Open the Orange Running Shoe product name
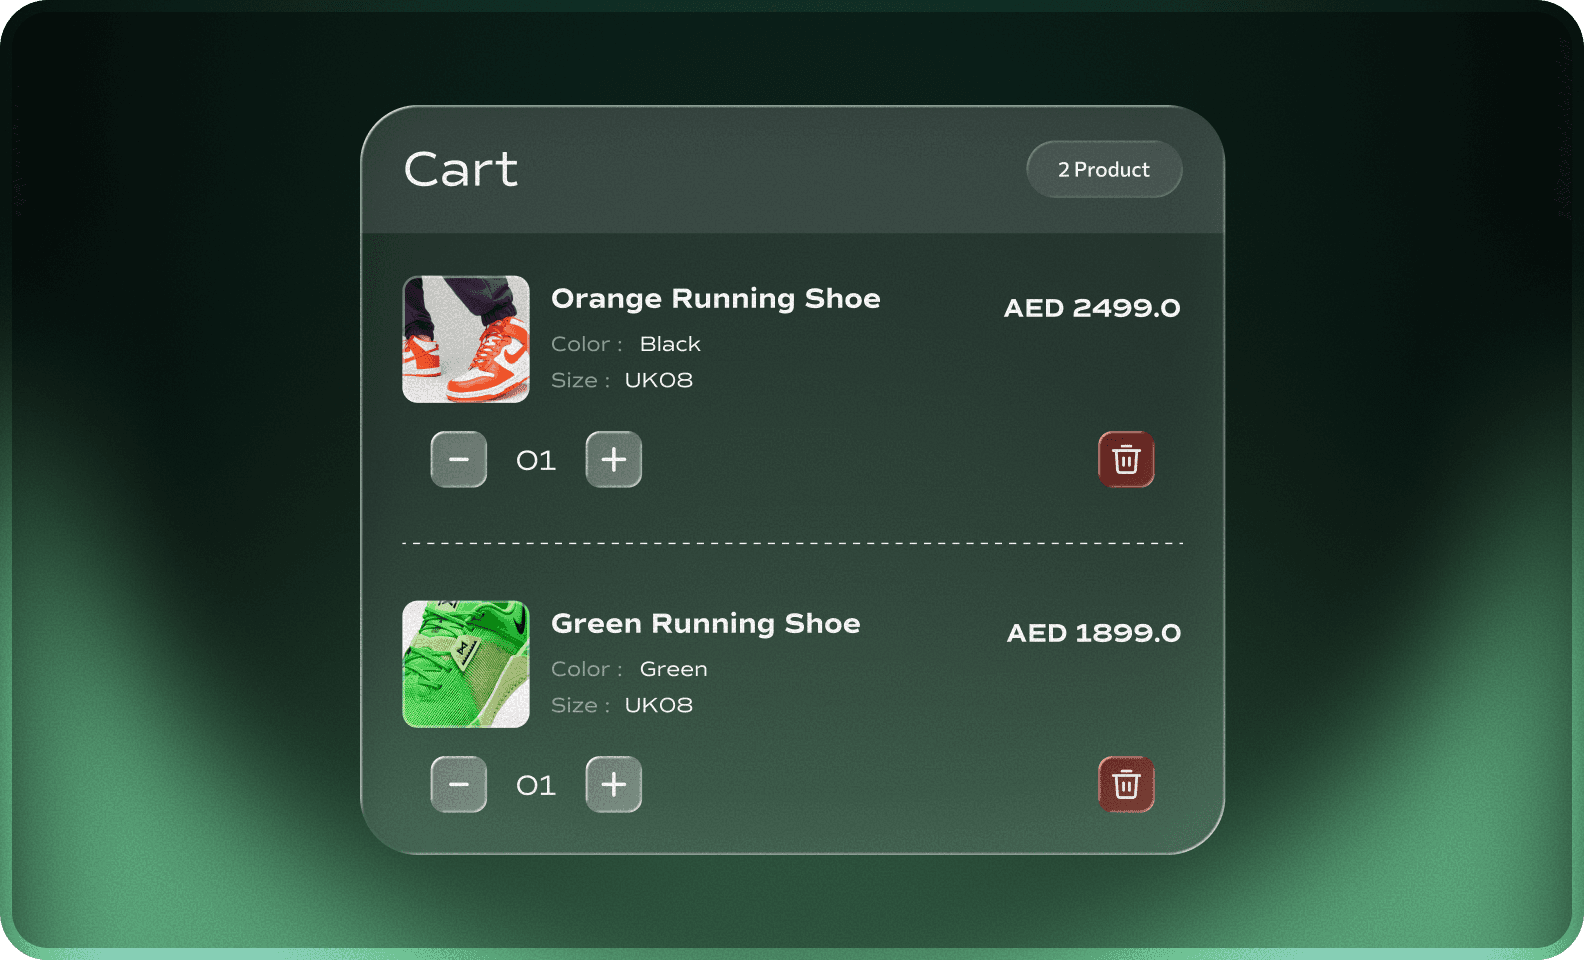1584x960 pixels. point(716,298)
